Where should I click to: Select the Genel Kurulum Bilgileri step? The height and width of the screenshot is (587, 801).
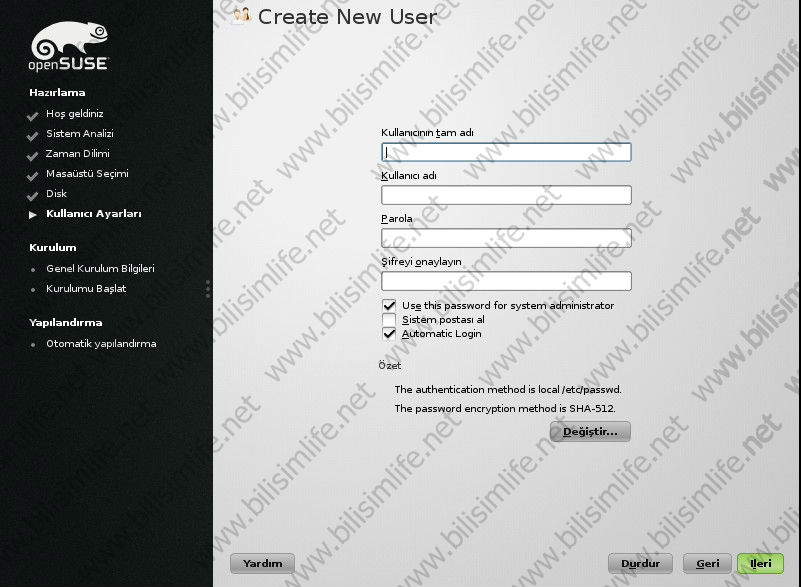pos(100,268)
